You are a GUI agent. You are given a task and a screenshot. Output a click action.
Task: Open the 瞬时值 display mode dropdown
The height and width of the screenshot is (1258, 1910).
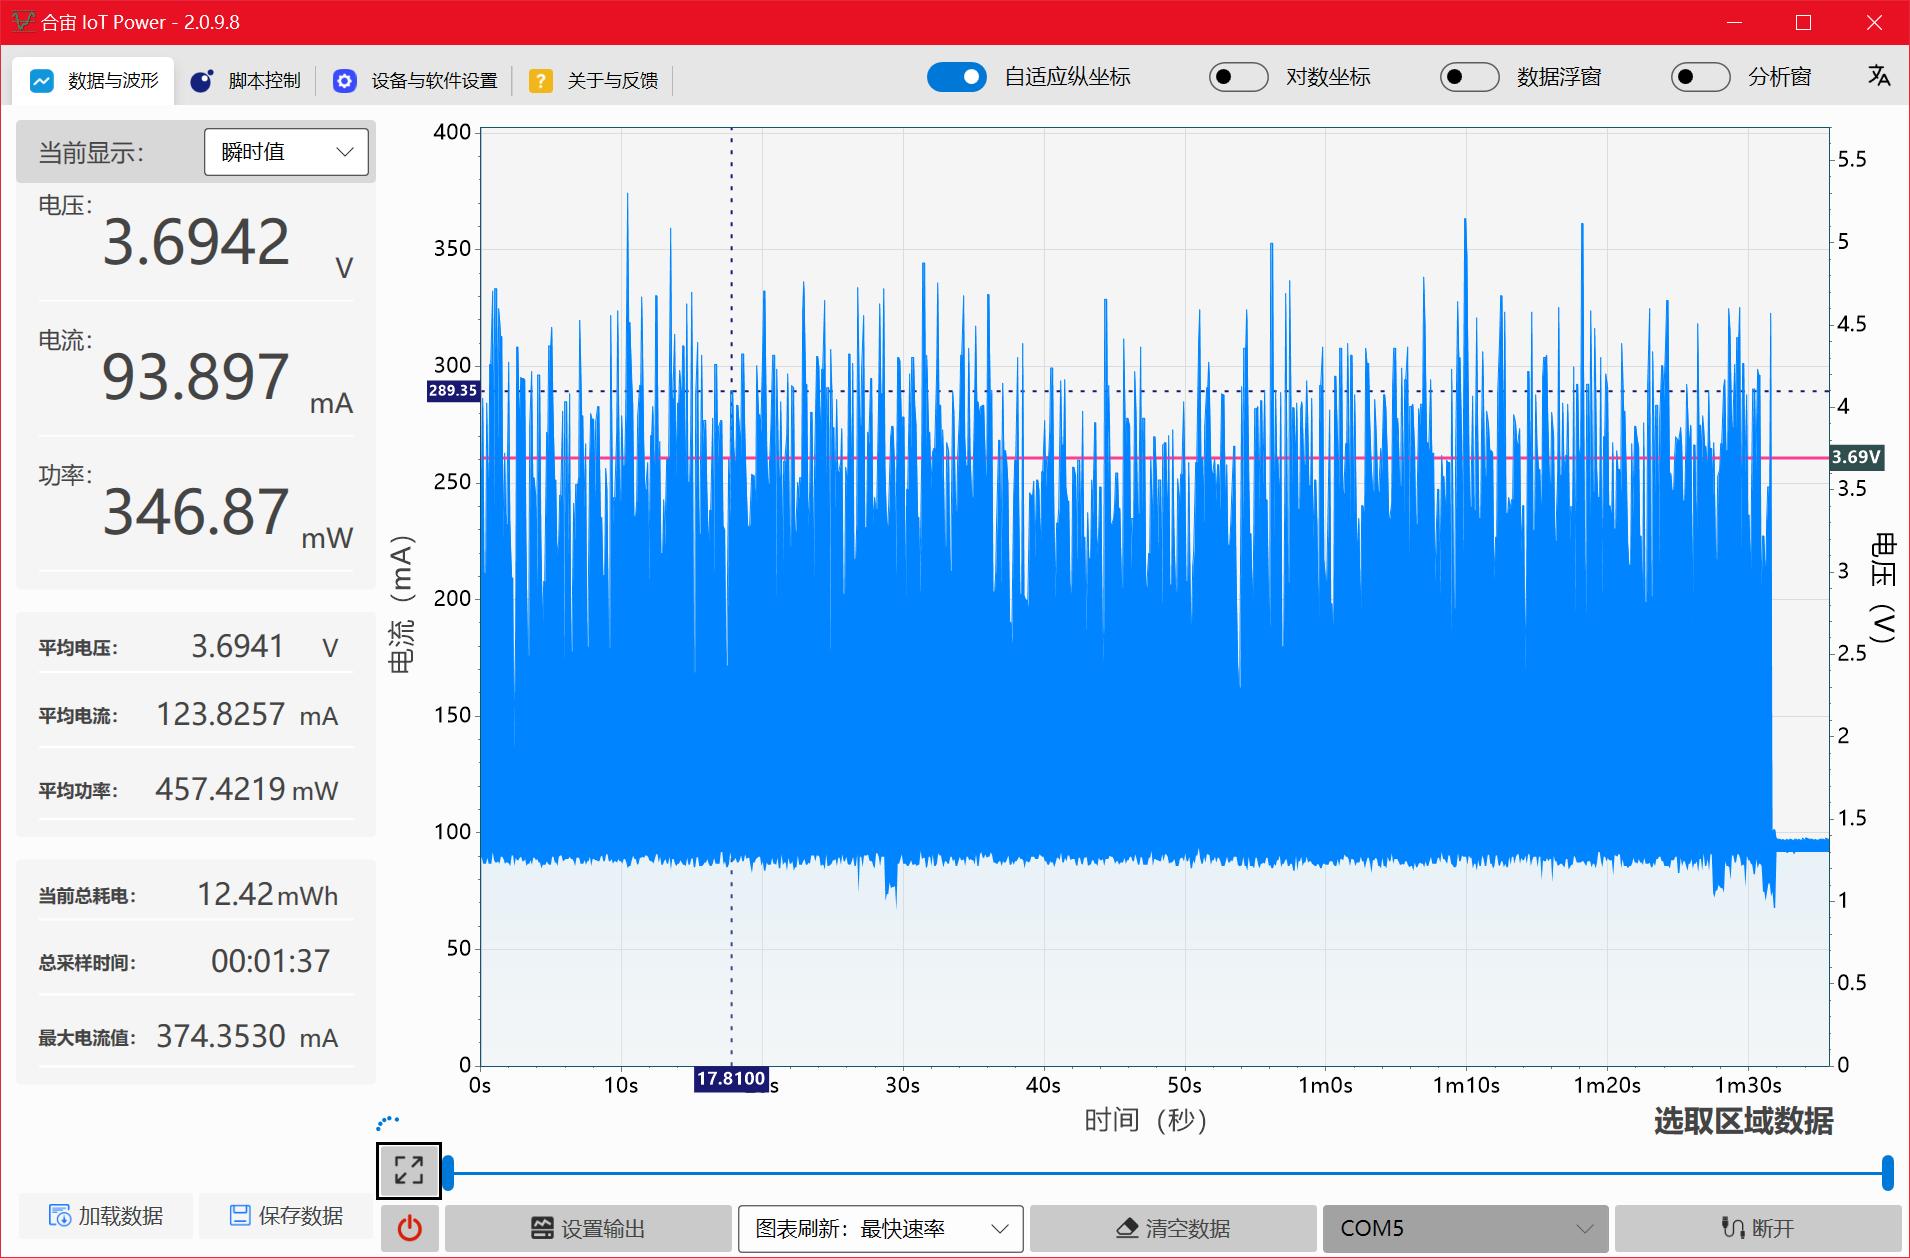click(286, 152)
